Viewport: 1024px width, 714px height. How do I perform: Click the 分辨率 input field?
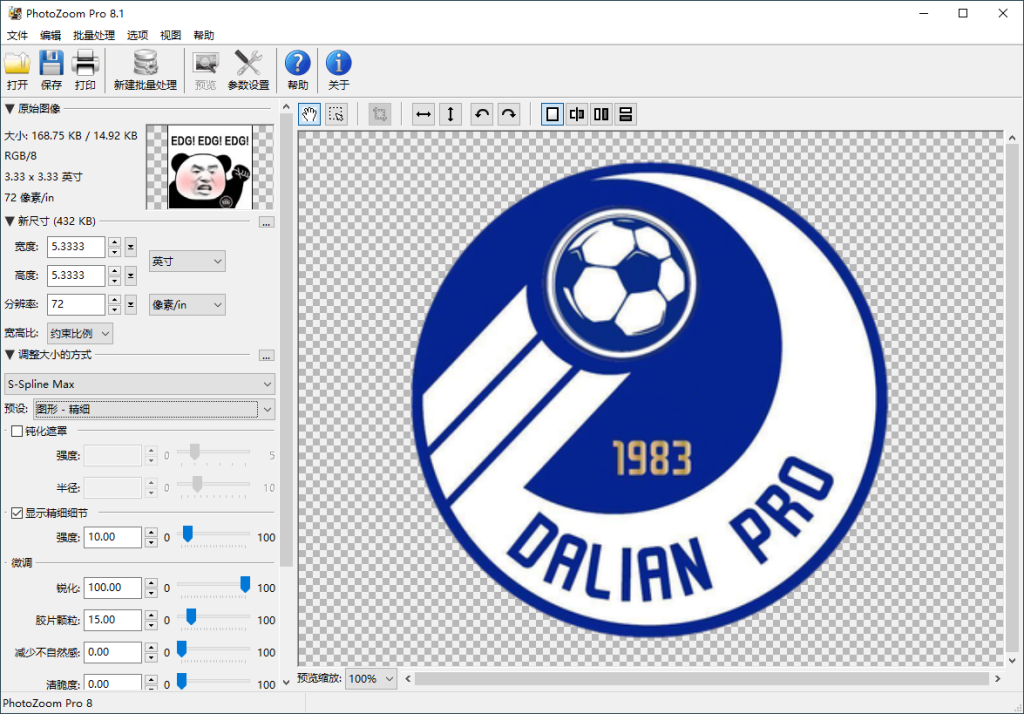pyautogui.click(x=76, y=304)
